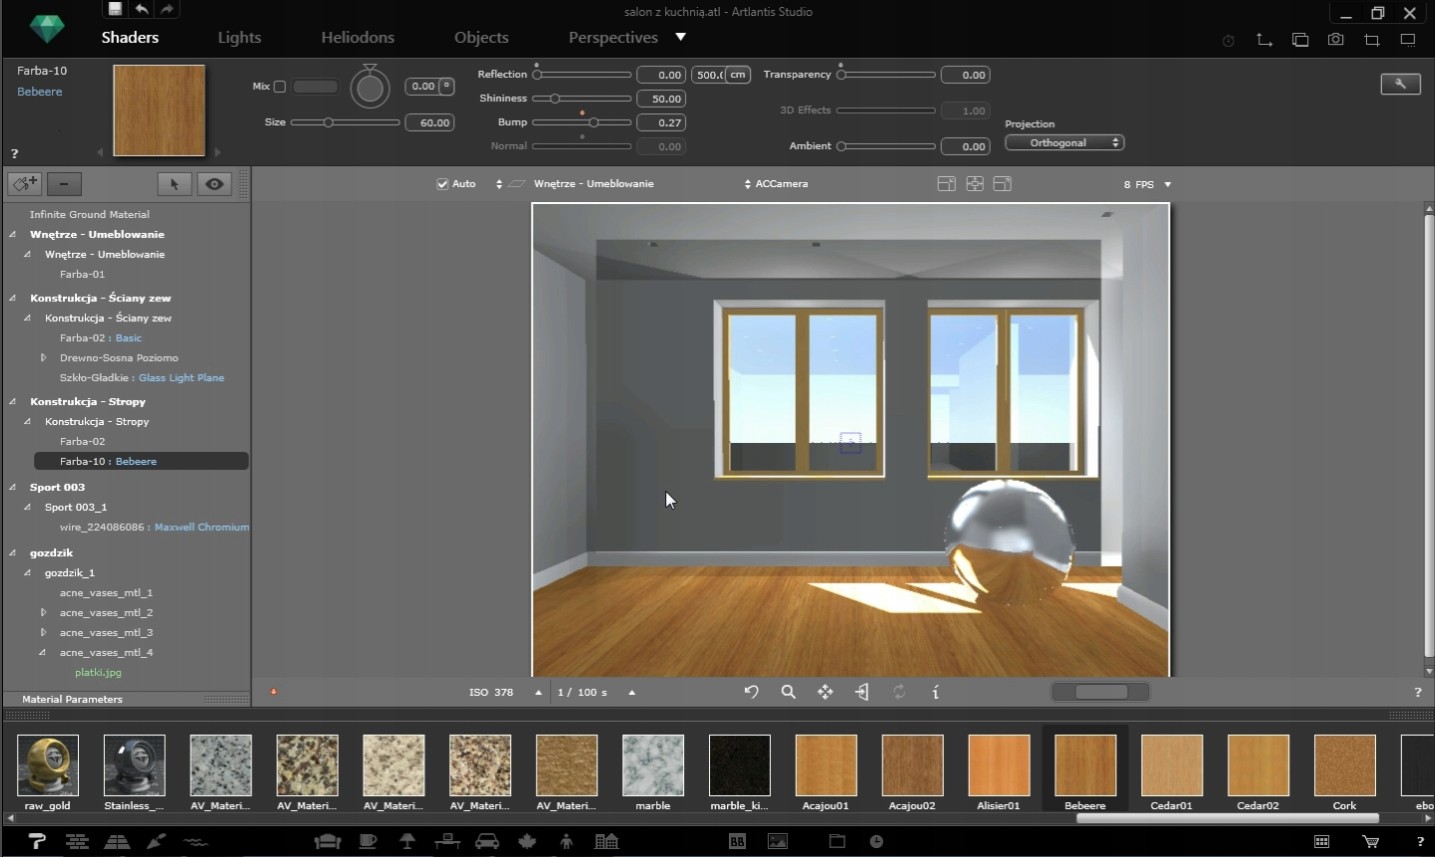Click the zoom magnifier below the preview
The image size is (1435, 857).
click(x=788, y=692)
